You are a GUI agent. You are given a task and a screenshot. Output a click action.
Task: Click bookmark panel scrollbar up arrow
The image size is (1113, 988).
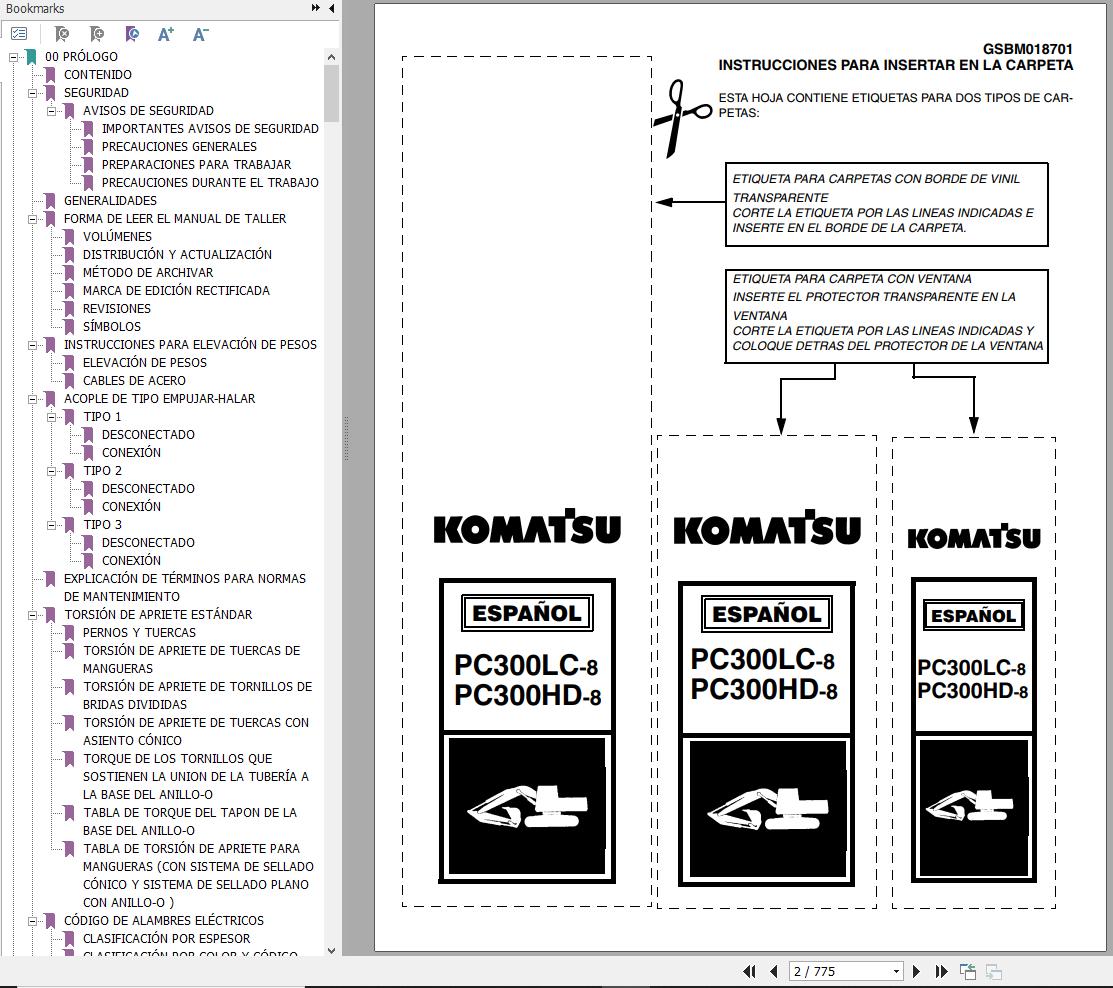point(331,57)
